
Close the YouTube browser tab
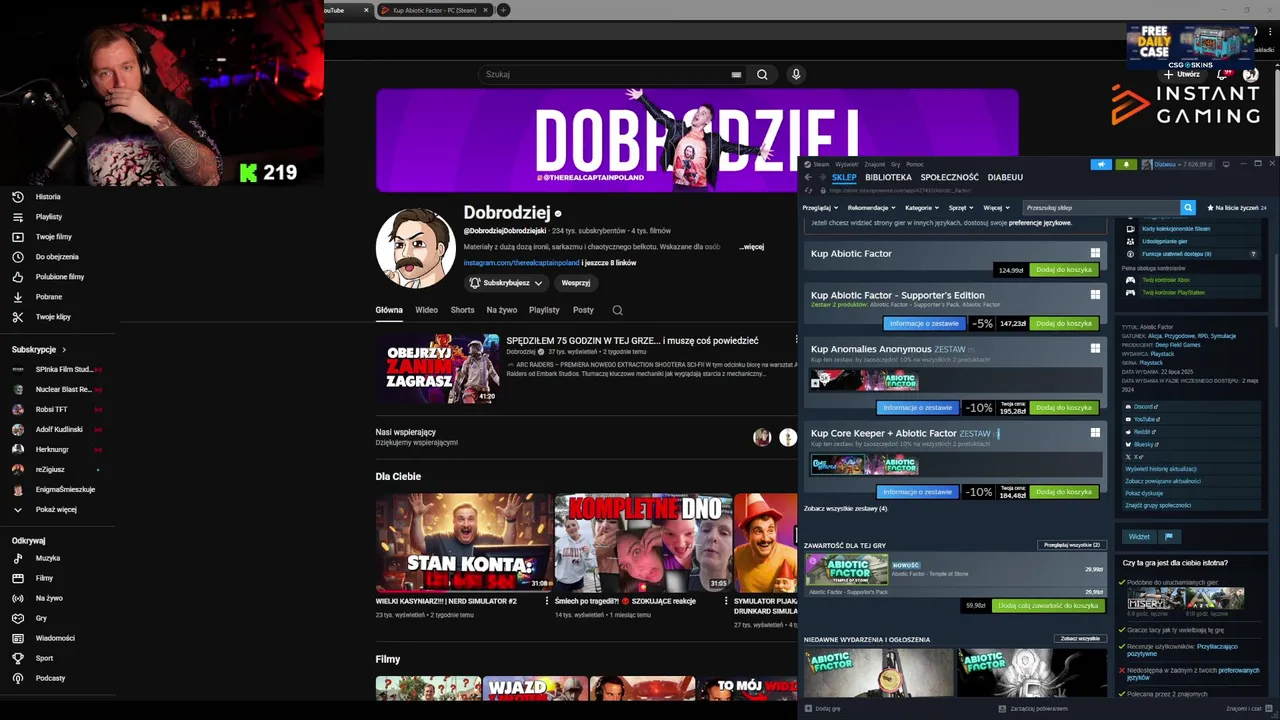(x=366, y=10)
